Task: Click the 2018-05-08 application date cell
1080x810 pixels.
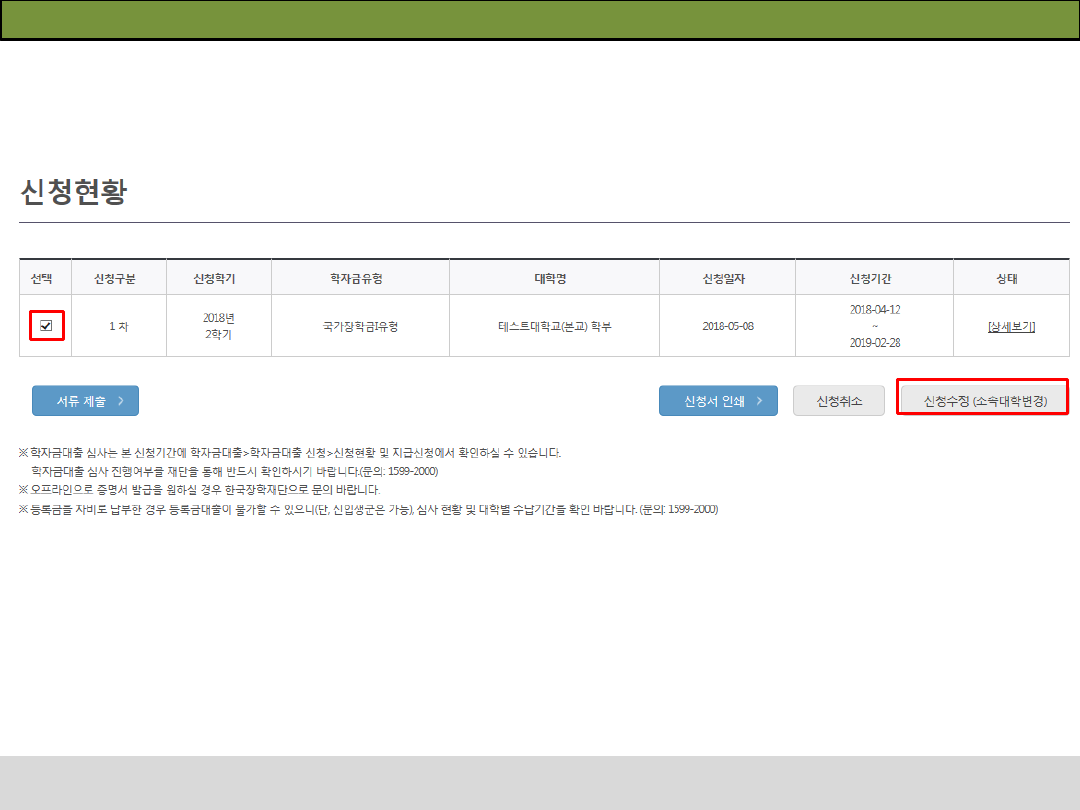Action: 728,326
